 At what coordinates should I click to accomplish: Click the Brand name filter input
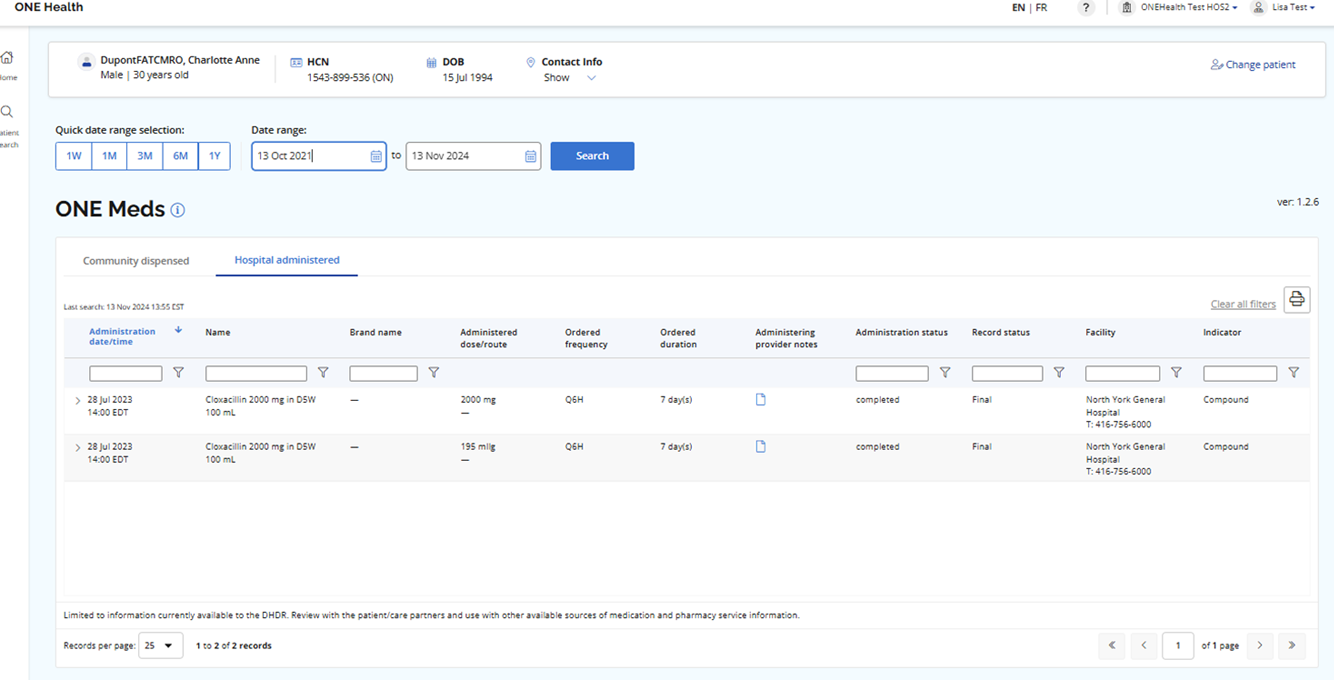(383, 373)
